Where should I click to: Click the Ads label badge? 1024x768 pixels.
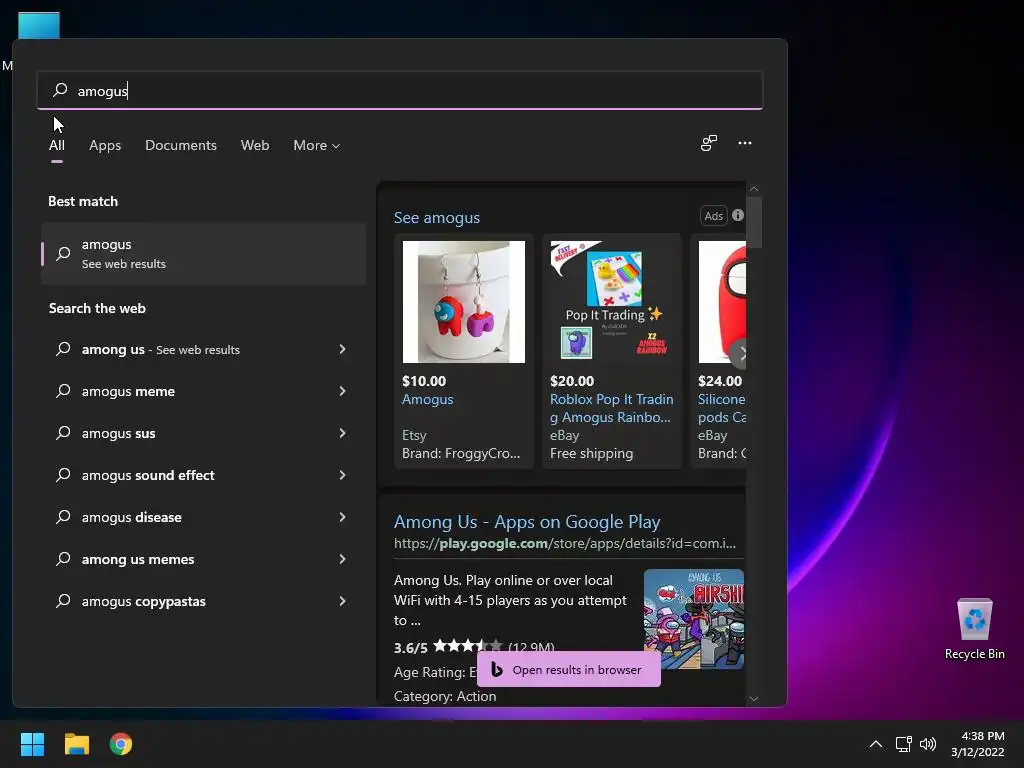click(713, 216)
